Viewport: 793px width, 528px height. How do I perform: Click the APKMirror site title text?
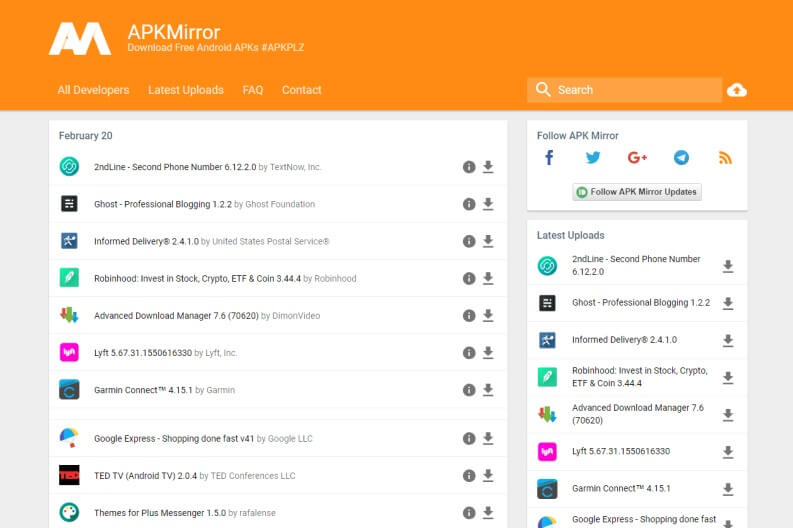pos(173,32)
